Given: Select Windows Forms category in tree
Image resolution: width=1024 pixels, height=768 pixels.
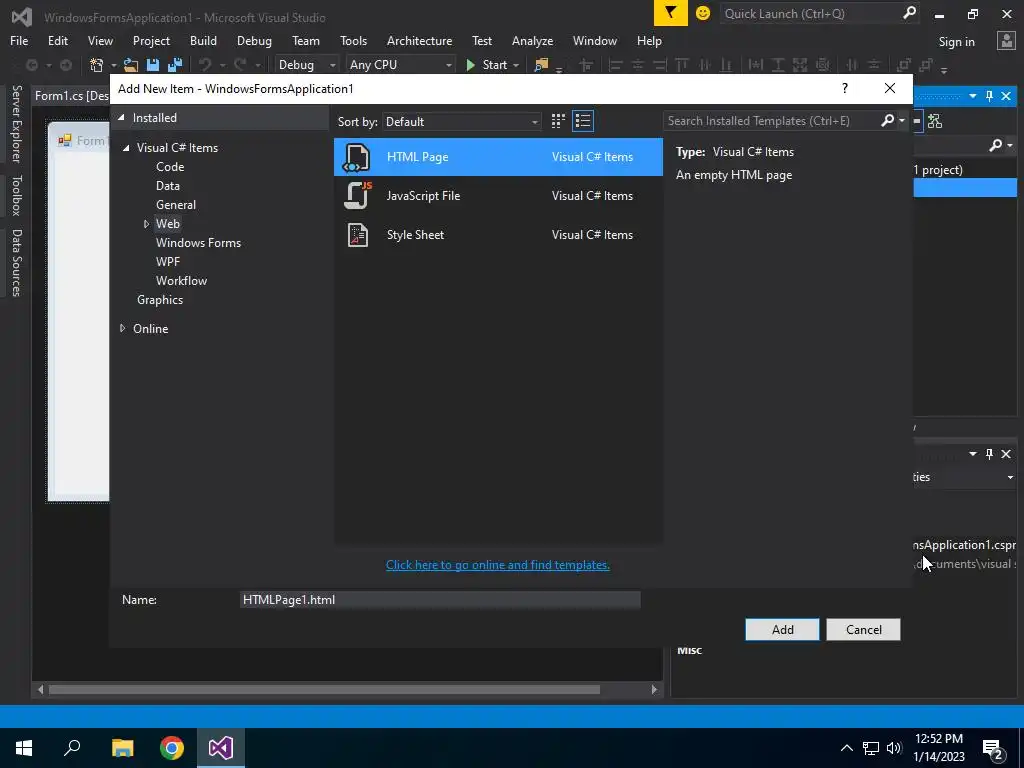Looking at the screenshot, I should 199,243.
